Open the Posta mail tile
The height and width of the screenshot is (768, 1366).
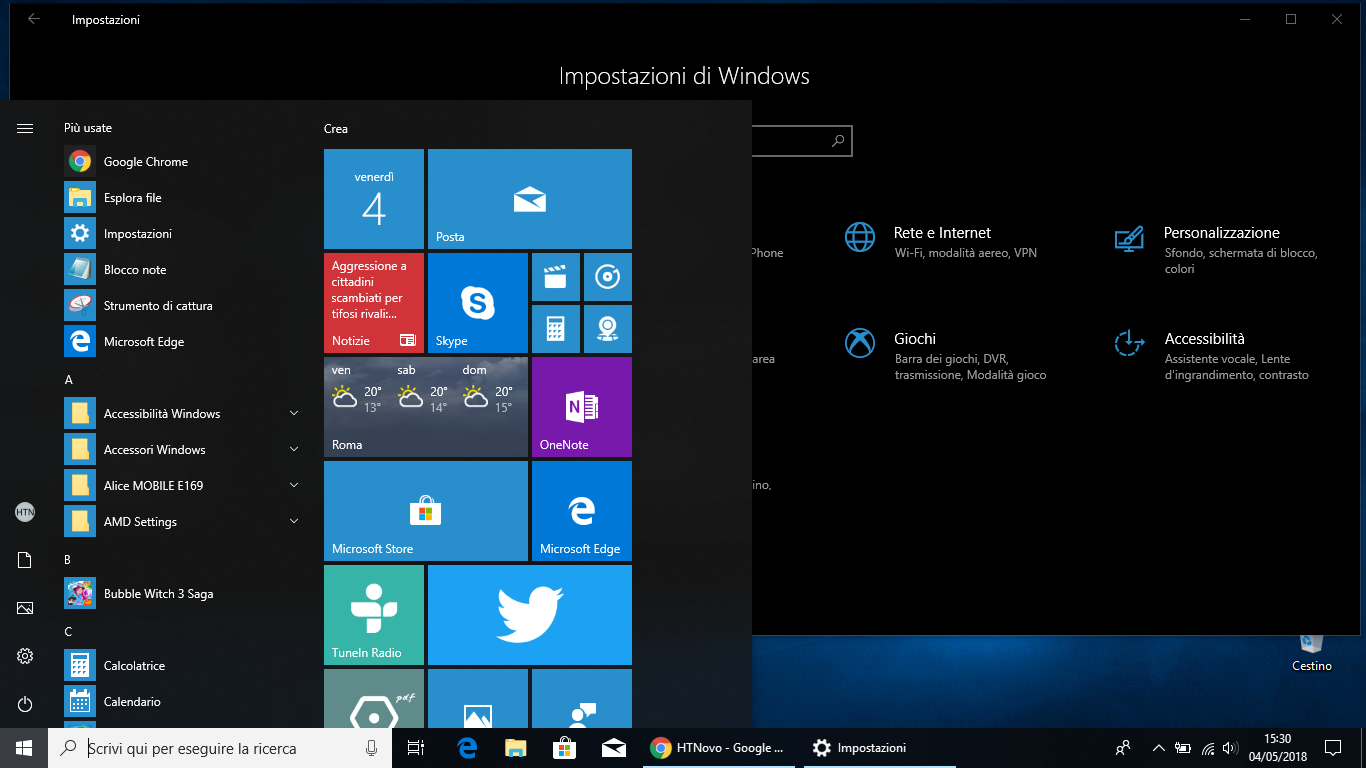530,199
